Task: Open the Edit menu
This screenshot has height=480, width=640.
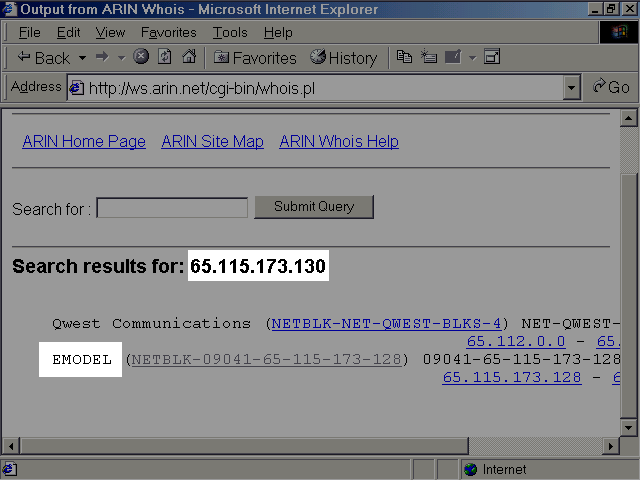Action: [x=68, y=32]
